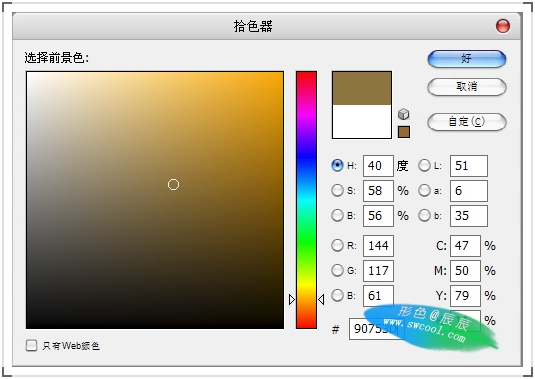This screenshot has height=379, width=535.
Task: Select the Lab L radio button
Action: point(424,165)
